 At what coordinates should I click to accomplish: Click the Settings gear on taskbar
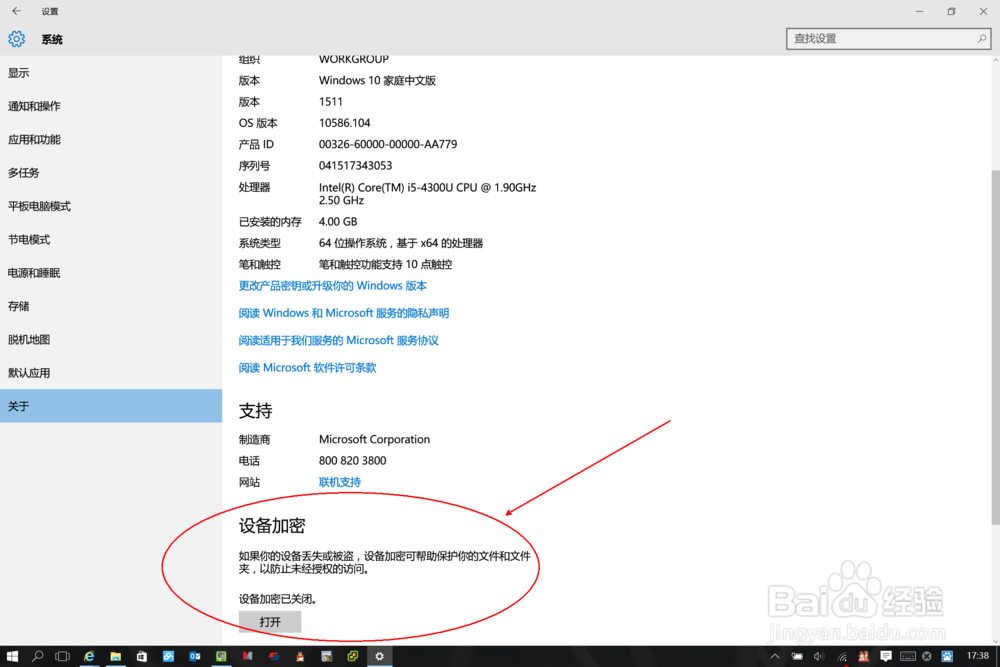point(379,656)
